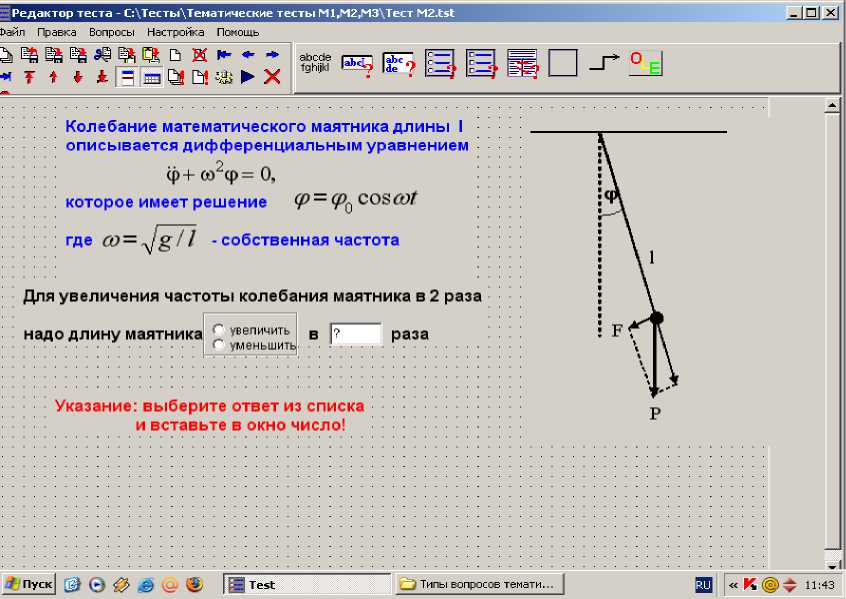Click the RU language indicator

(x=703, y=584)
